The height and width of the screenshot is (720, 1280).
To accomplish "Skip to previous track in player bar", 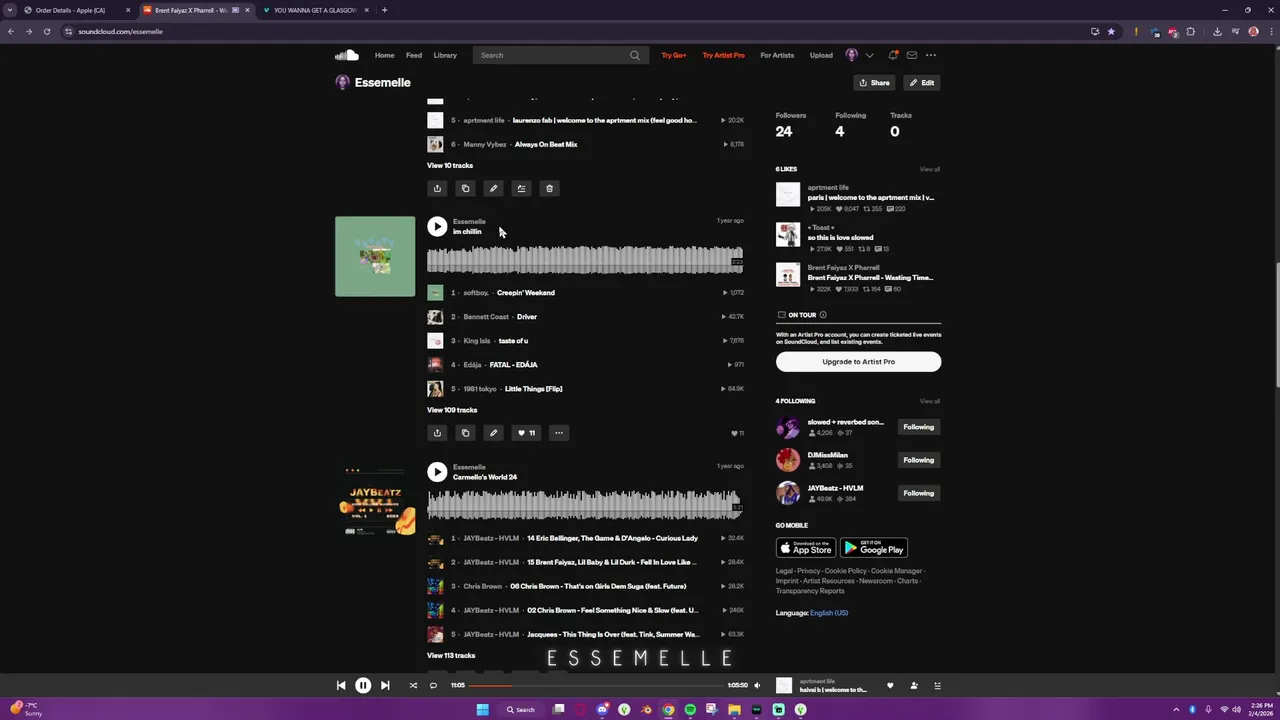I will click(x=341, y=685).
